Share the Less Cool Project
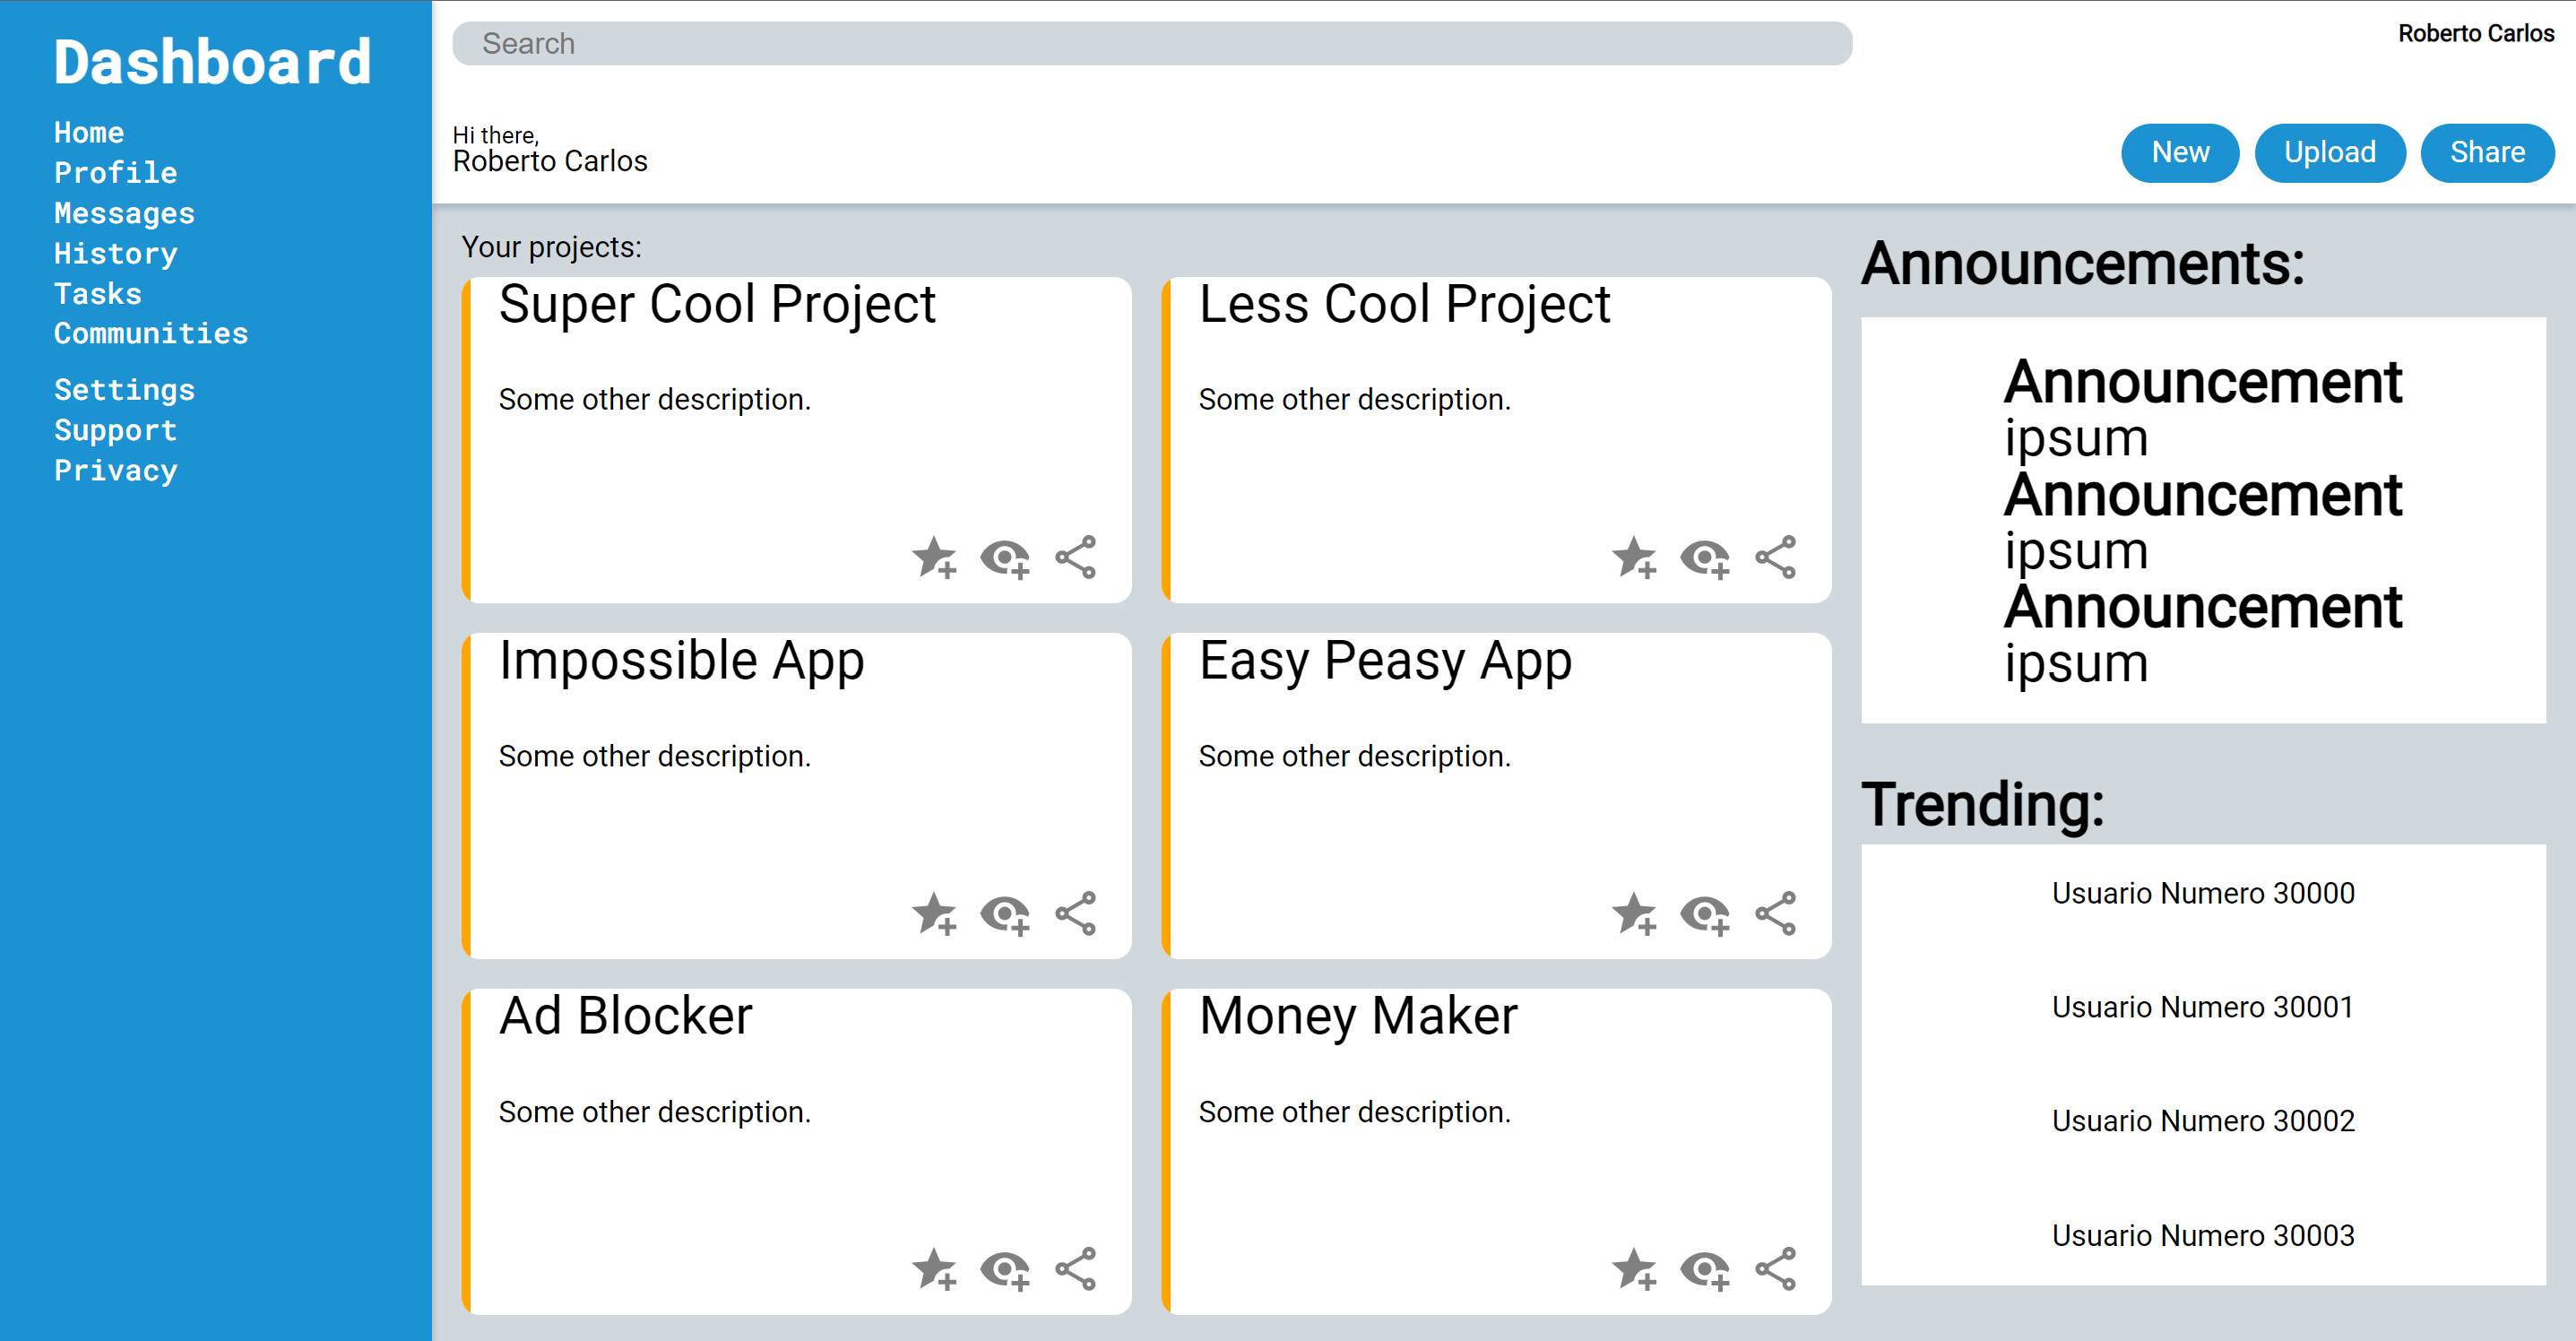 coord(1775,558)
